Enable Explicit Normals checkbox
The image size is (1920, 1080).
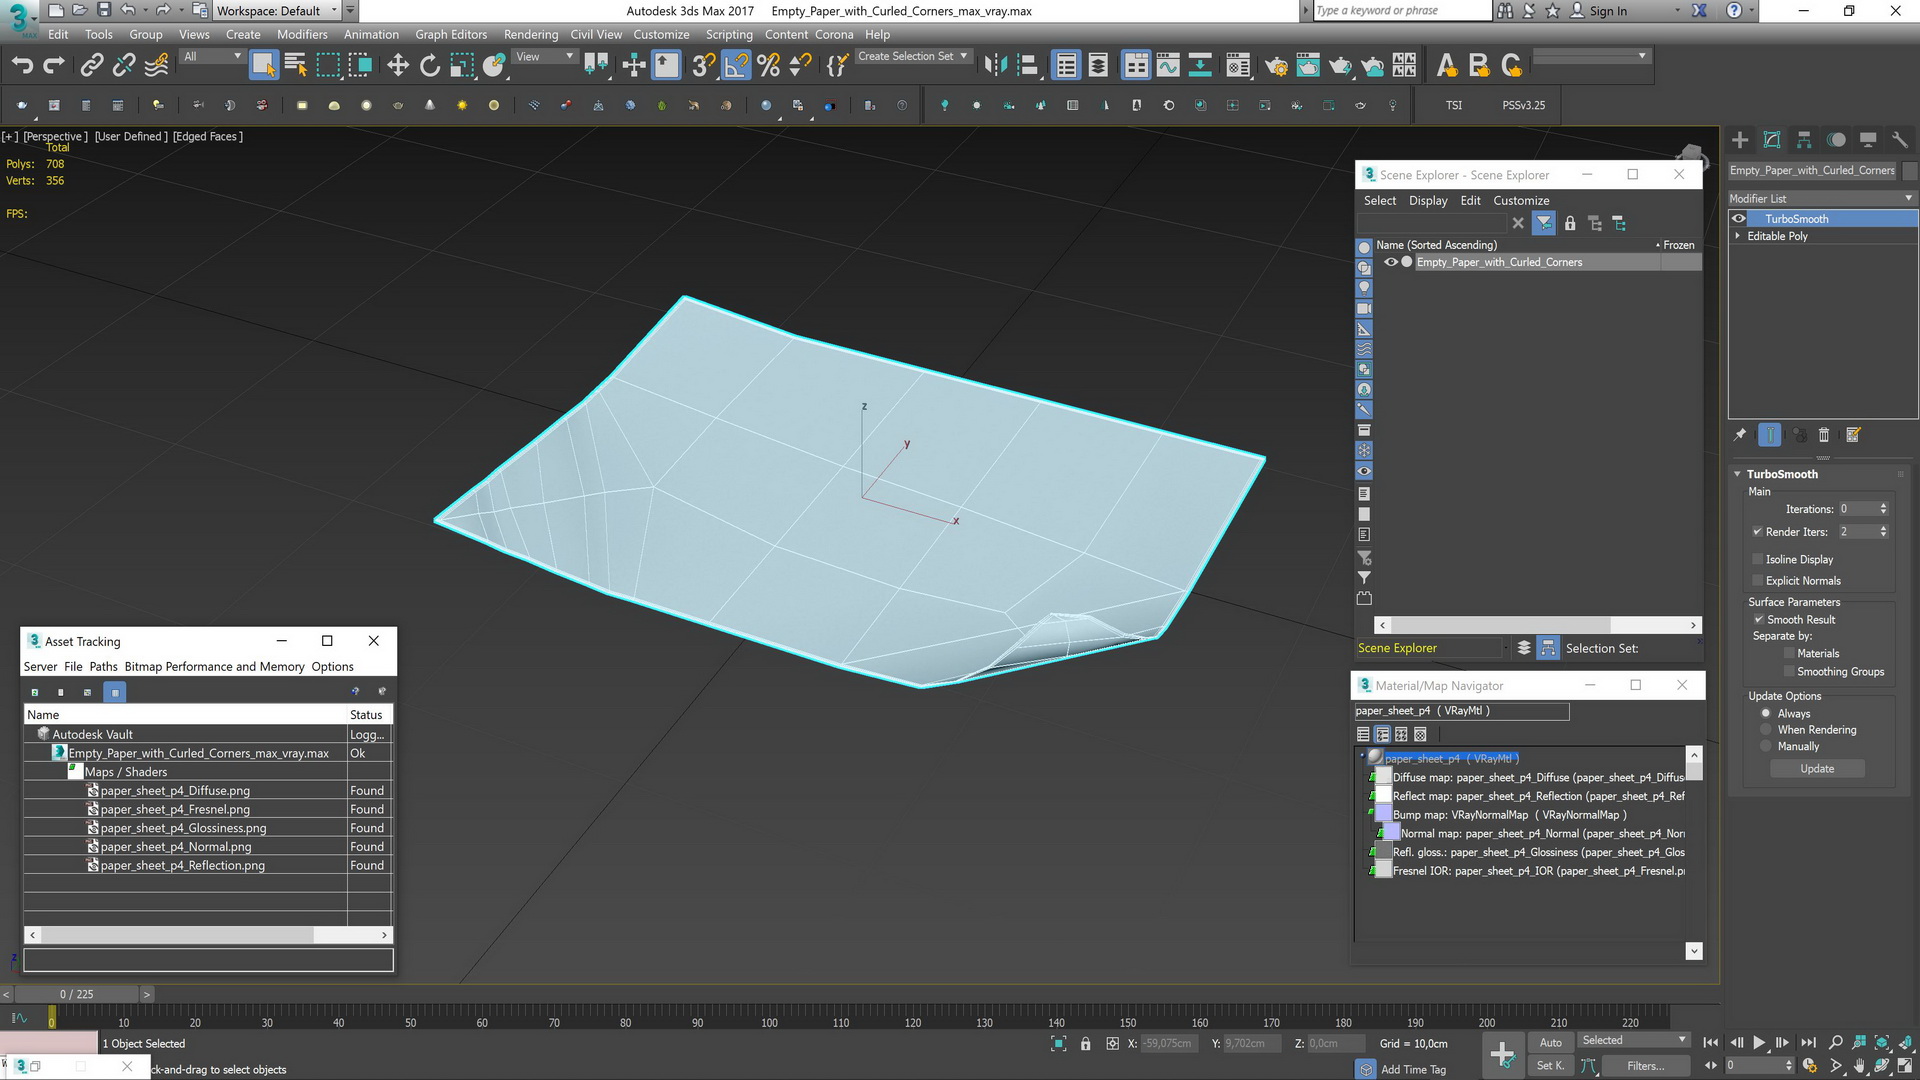pyautogui.click(x=1758, y=581)
